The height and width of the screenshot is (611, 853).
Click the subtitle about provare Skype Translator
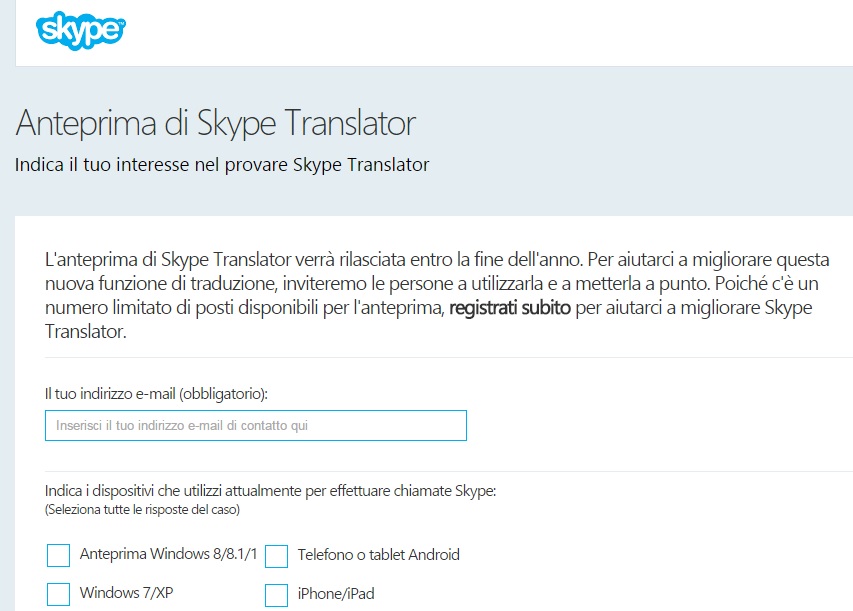[x=220, y=163]
